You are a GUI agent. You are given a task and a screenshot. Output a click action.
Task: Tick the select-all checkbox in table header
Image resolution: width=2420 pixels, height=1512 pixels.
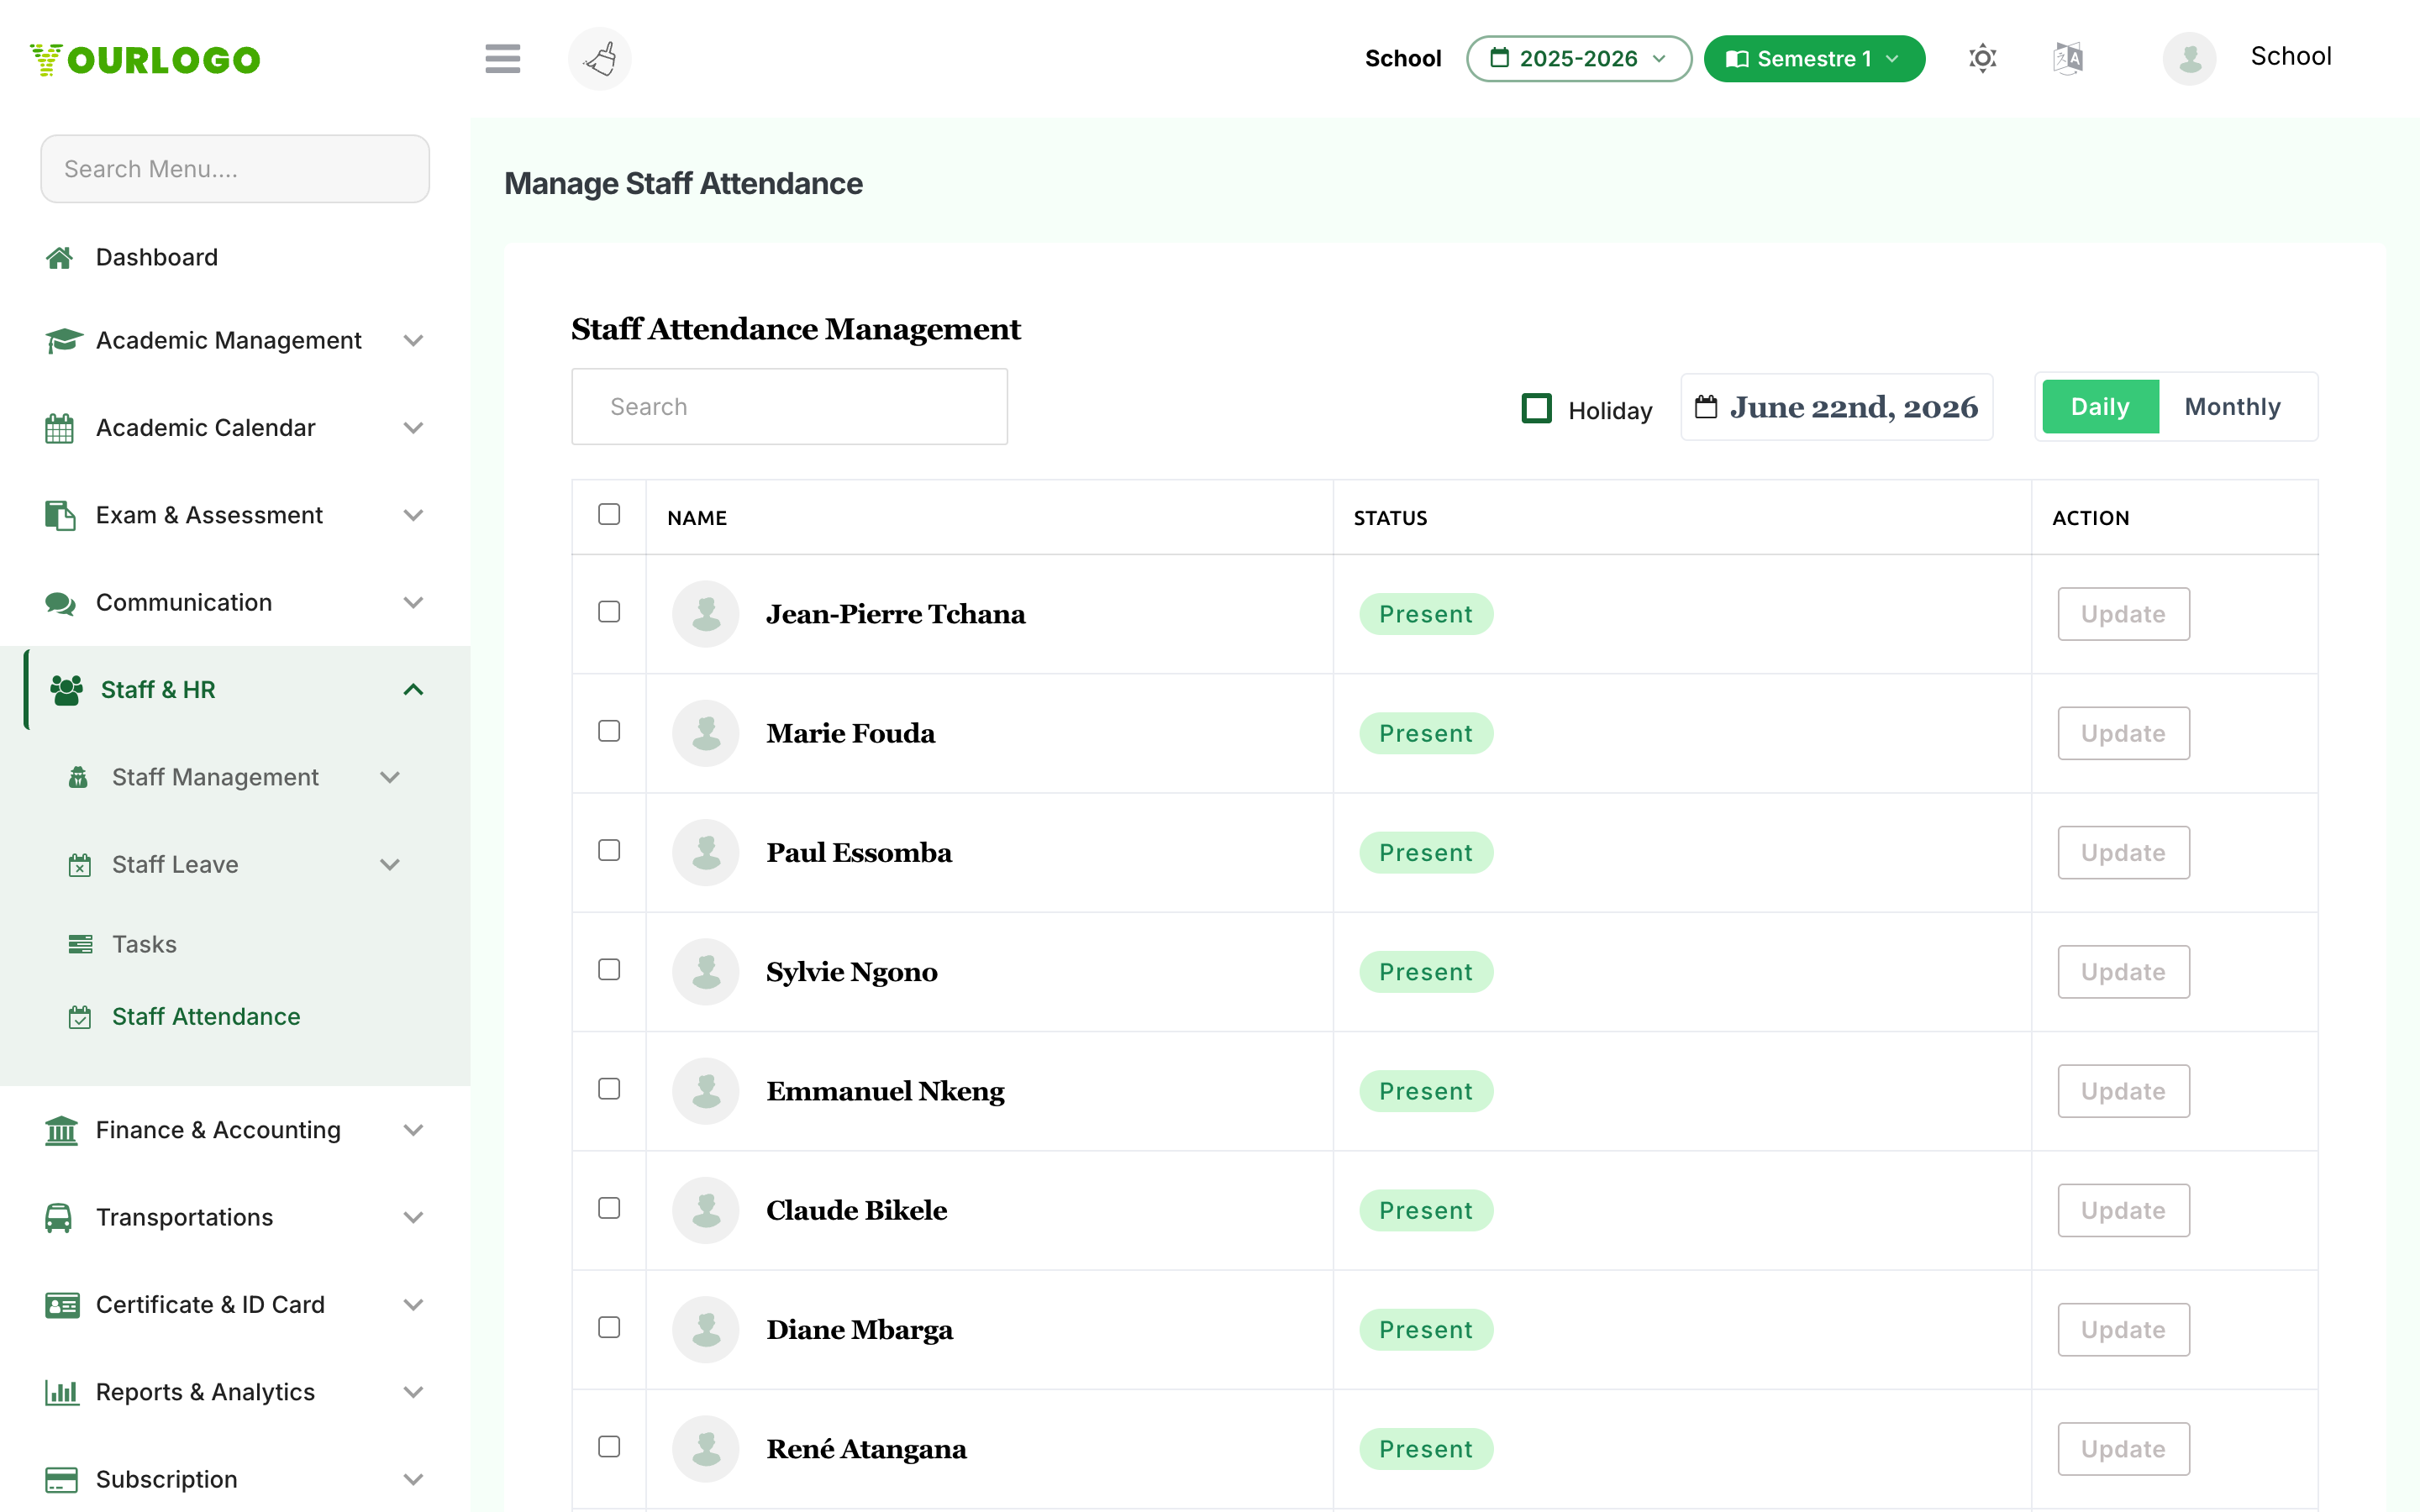coord(609,514)
